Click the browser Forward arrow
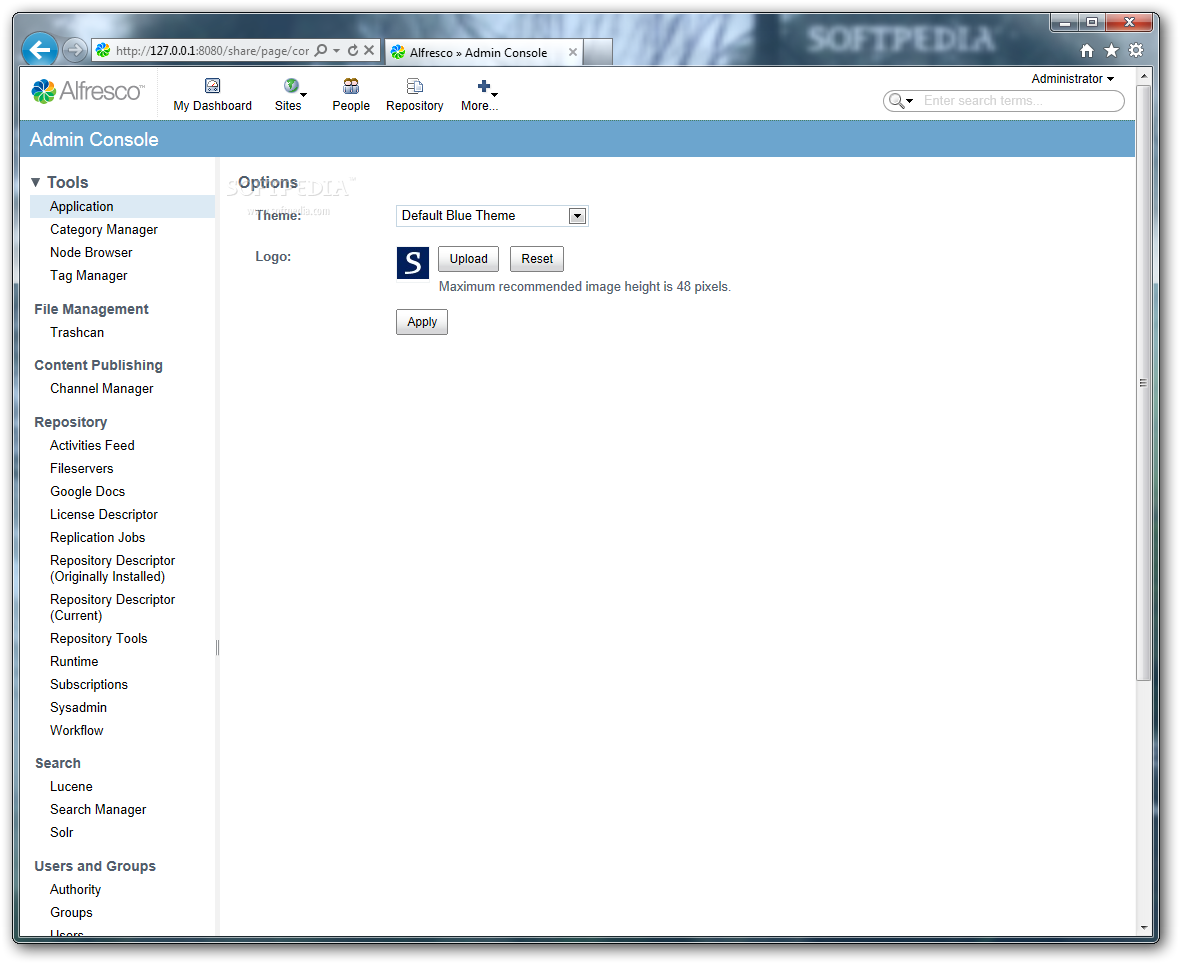 pos(74,50)
